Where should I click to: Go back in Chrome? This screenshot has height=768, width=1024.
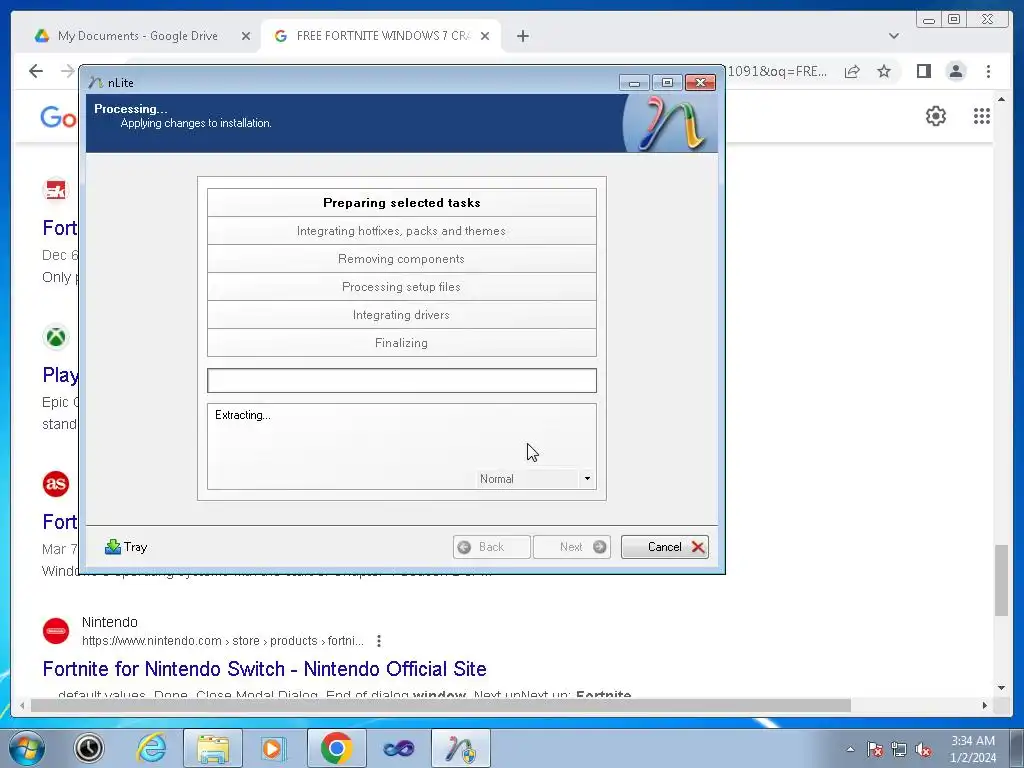36,71
